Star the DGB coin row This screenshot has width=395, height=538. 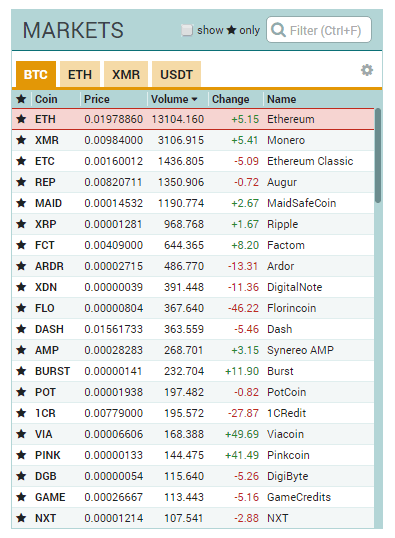click(x=21, y=476)
